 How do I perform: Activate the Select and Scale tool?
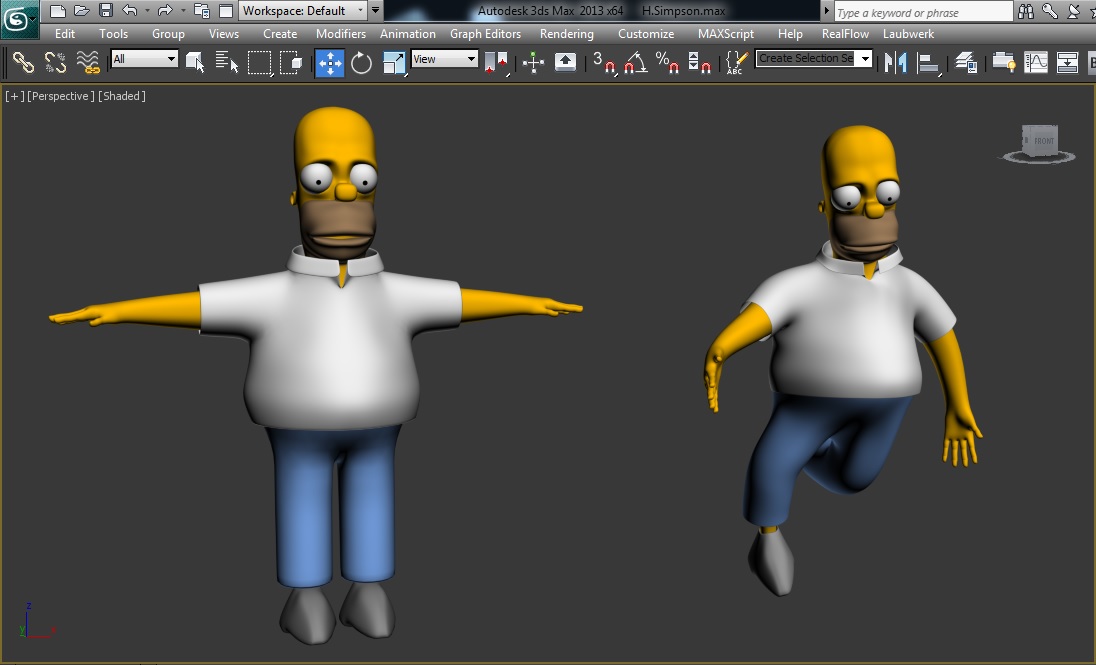(x=394, y=63)
